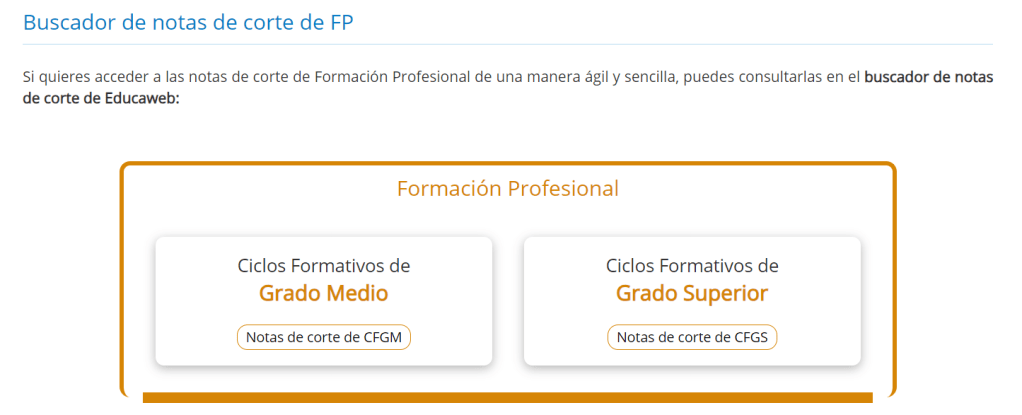The width and height of the screenshot is (1022, 415).
Task: Click the solid orange bar below the cards
Action: click(508, 398)
